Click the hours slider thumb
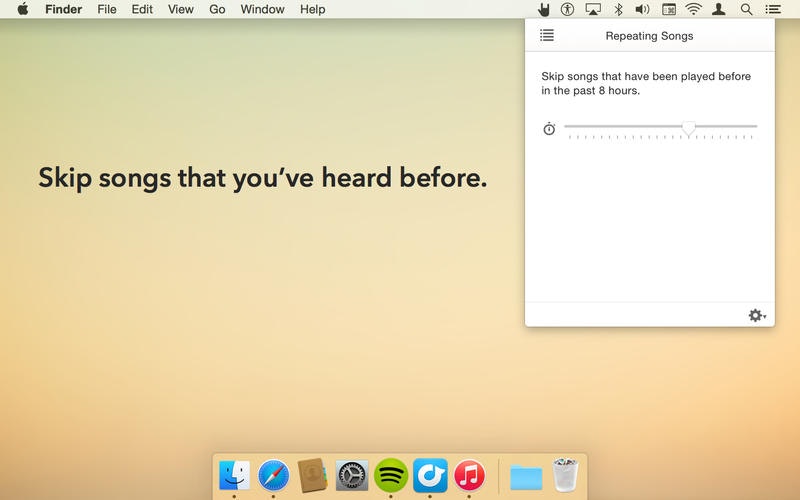This screenshot has height=500, width=800. (x=689, y=128)
